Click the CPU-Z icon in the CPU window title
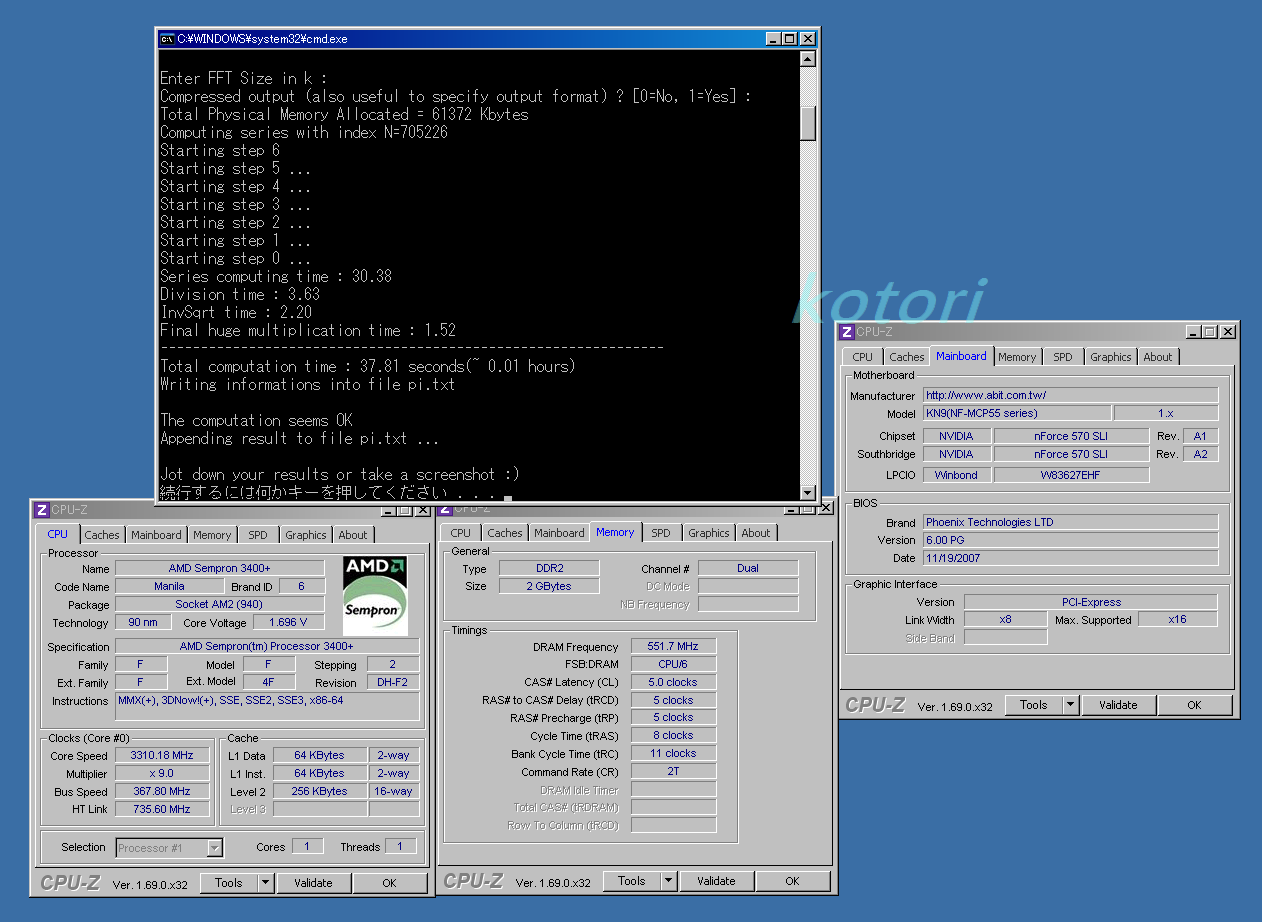Image resolution: width=1262 pixels, height=922 pixels. click(41, 510)
